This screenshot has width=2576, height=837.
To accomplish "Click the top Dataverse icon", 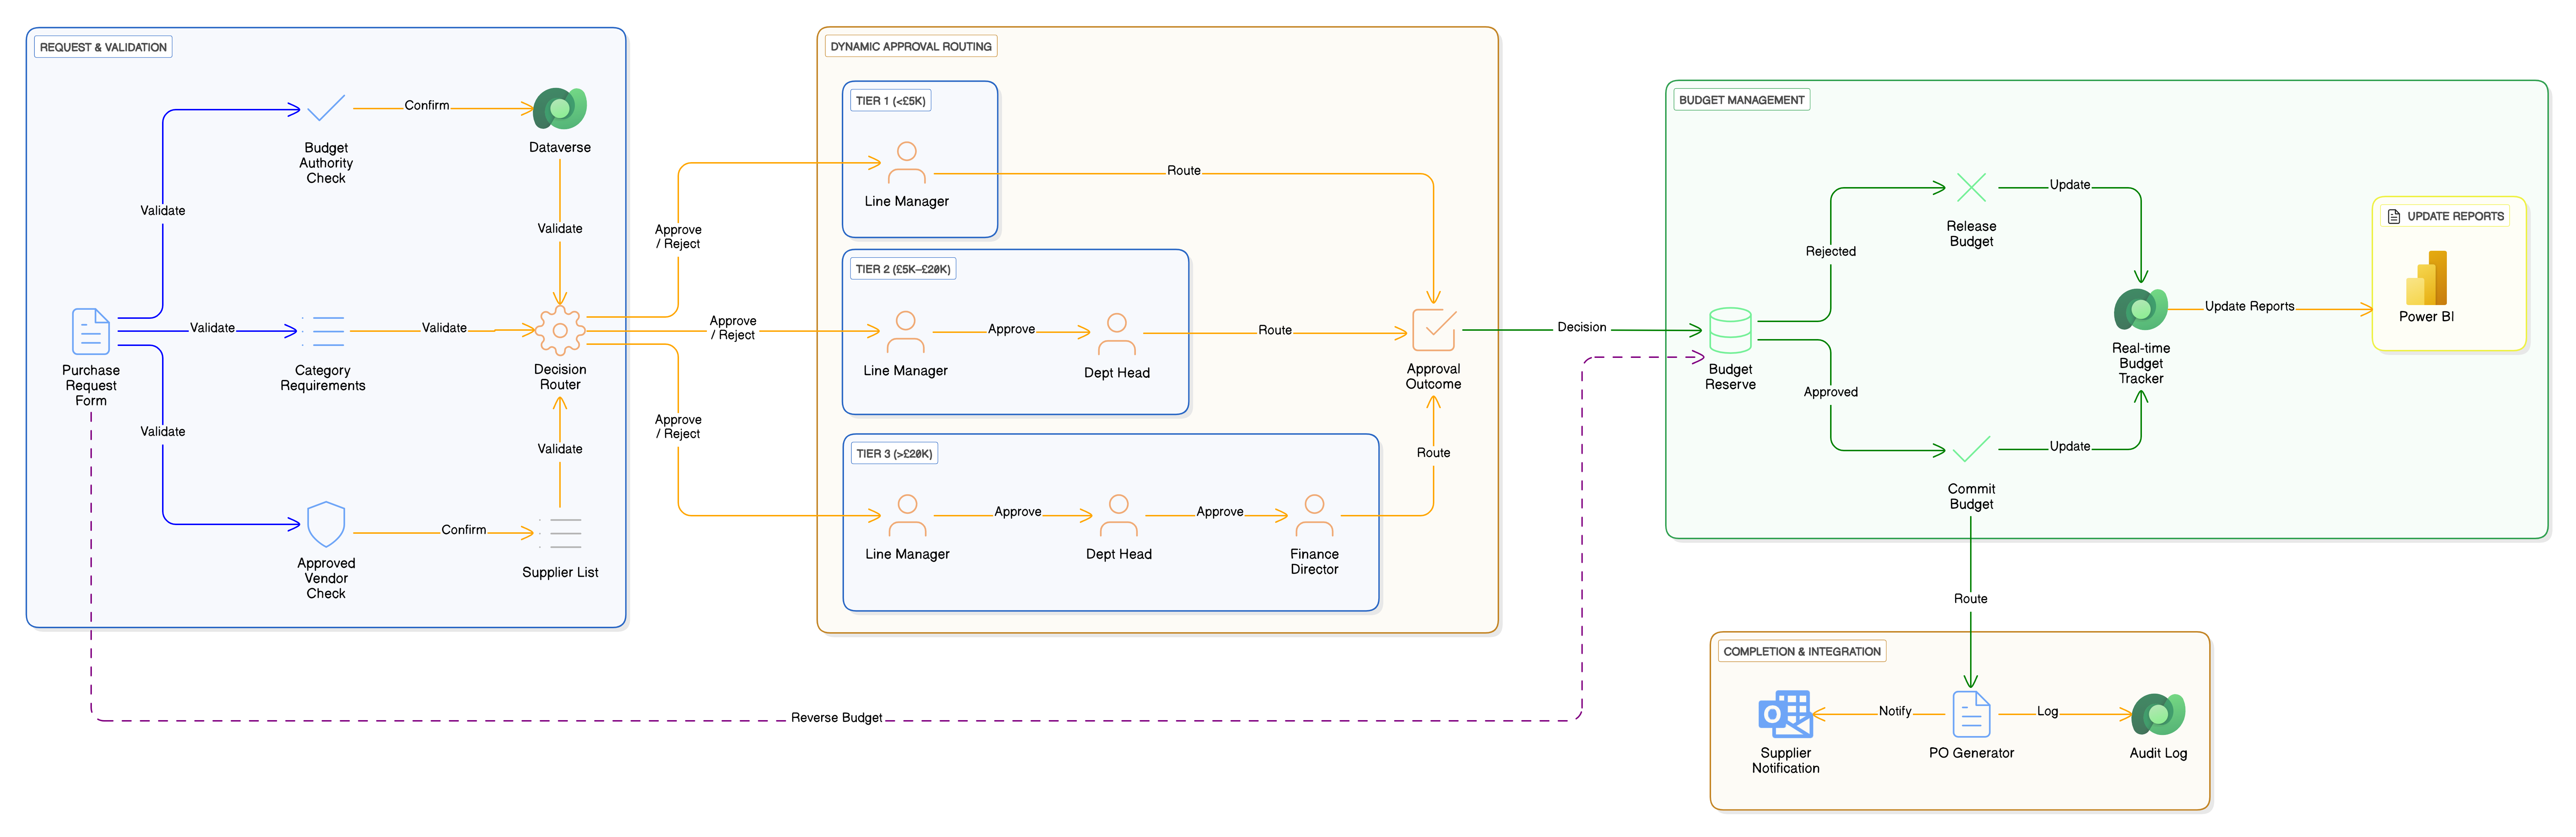I will click(560, 108).
